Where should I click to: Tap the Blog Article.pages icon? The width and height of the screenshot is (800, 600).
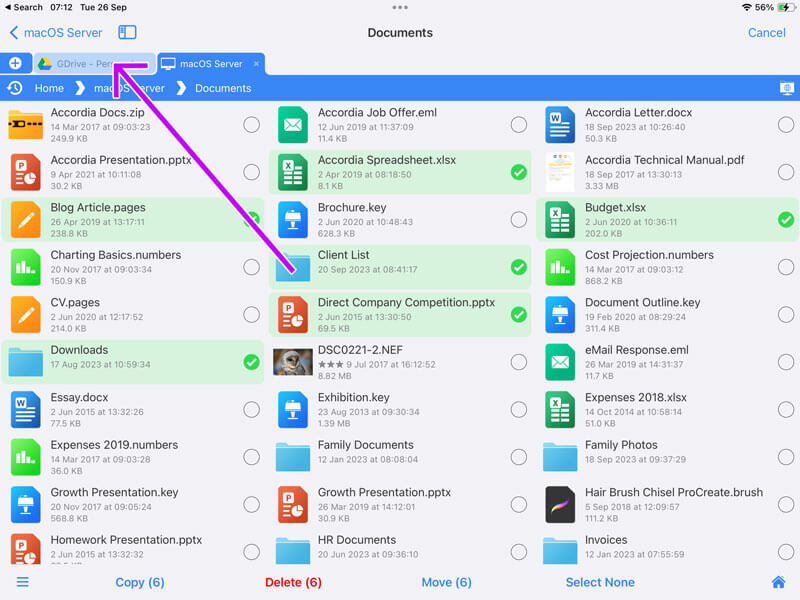26,220
